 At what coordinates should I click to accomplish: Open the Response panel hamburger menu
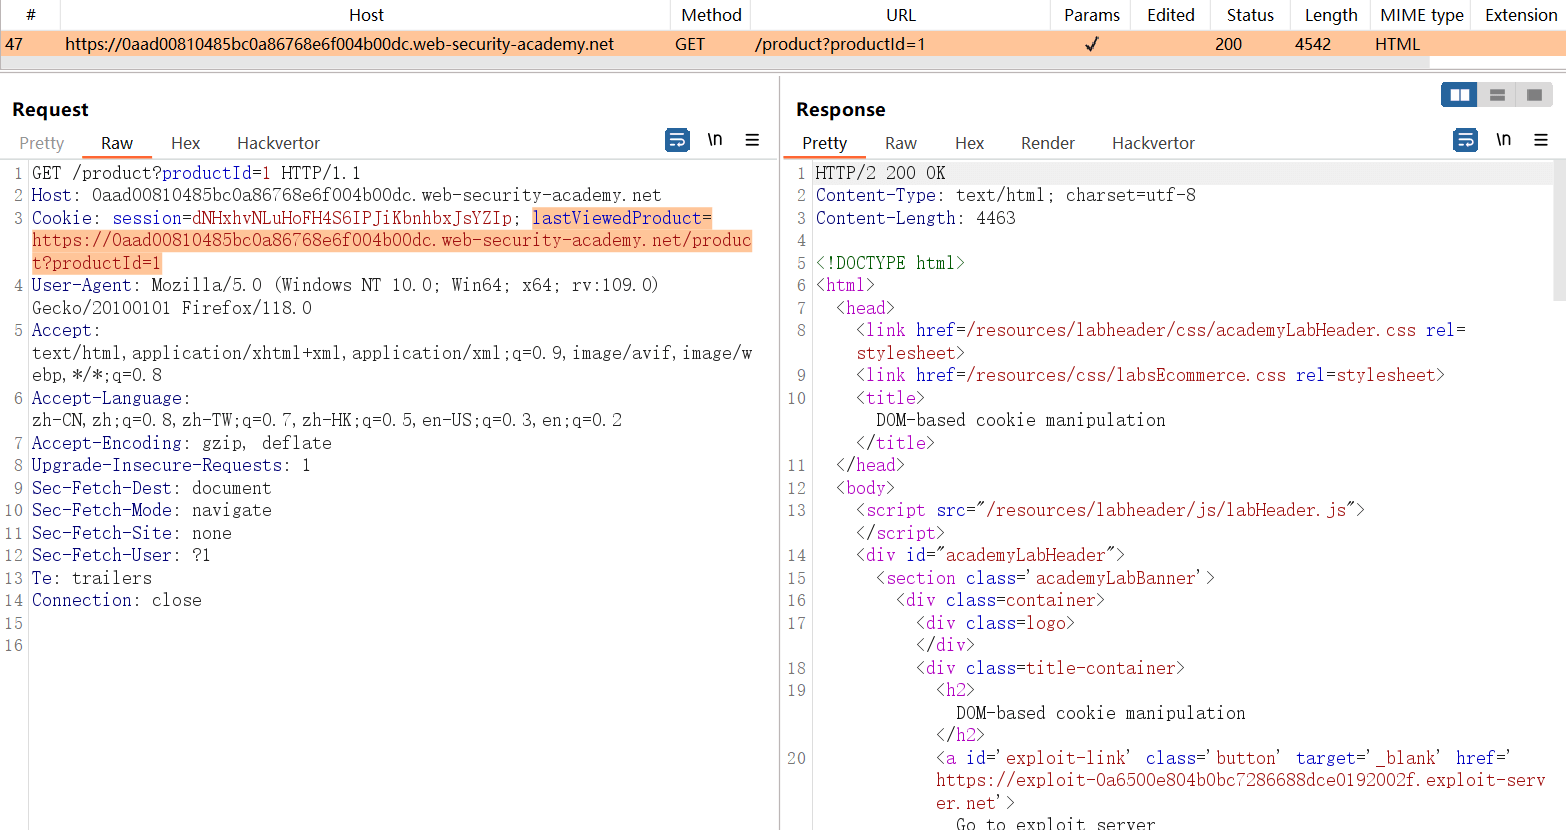(x=1541, y=140)
